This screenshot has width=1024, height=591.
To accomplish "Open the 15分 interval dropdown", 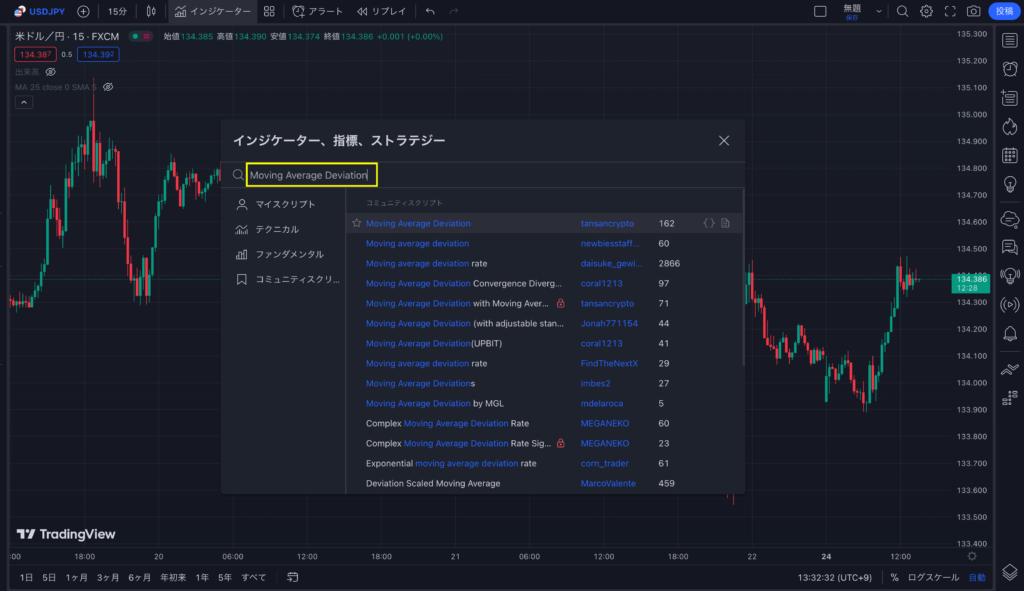I will tap(118, 11).
